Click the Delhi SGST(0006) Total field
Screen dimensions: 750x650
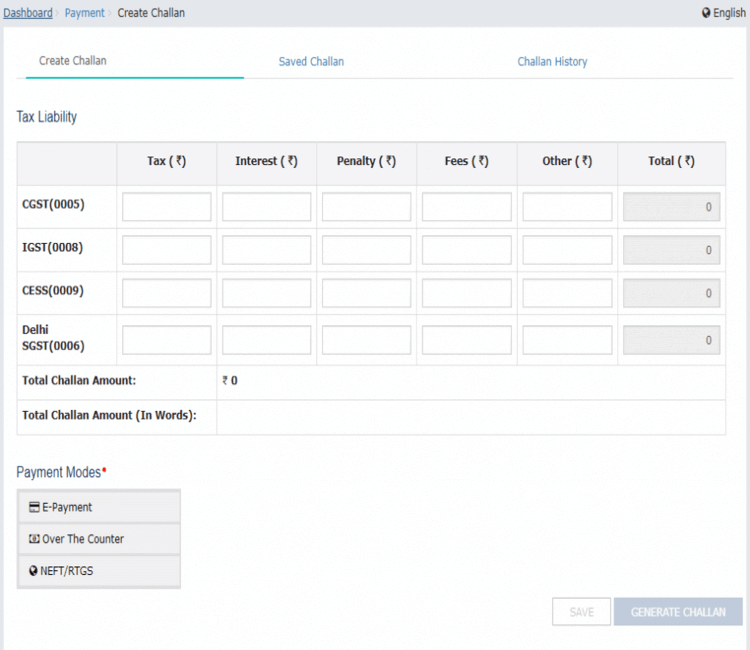(672, 340)
